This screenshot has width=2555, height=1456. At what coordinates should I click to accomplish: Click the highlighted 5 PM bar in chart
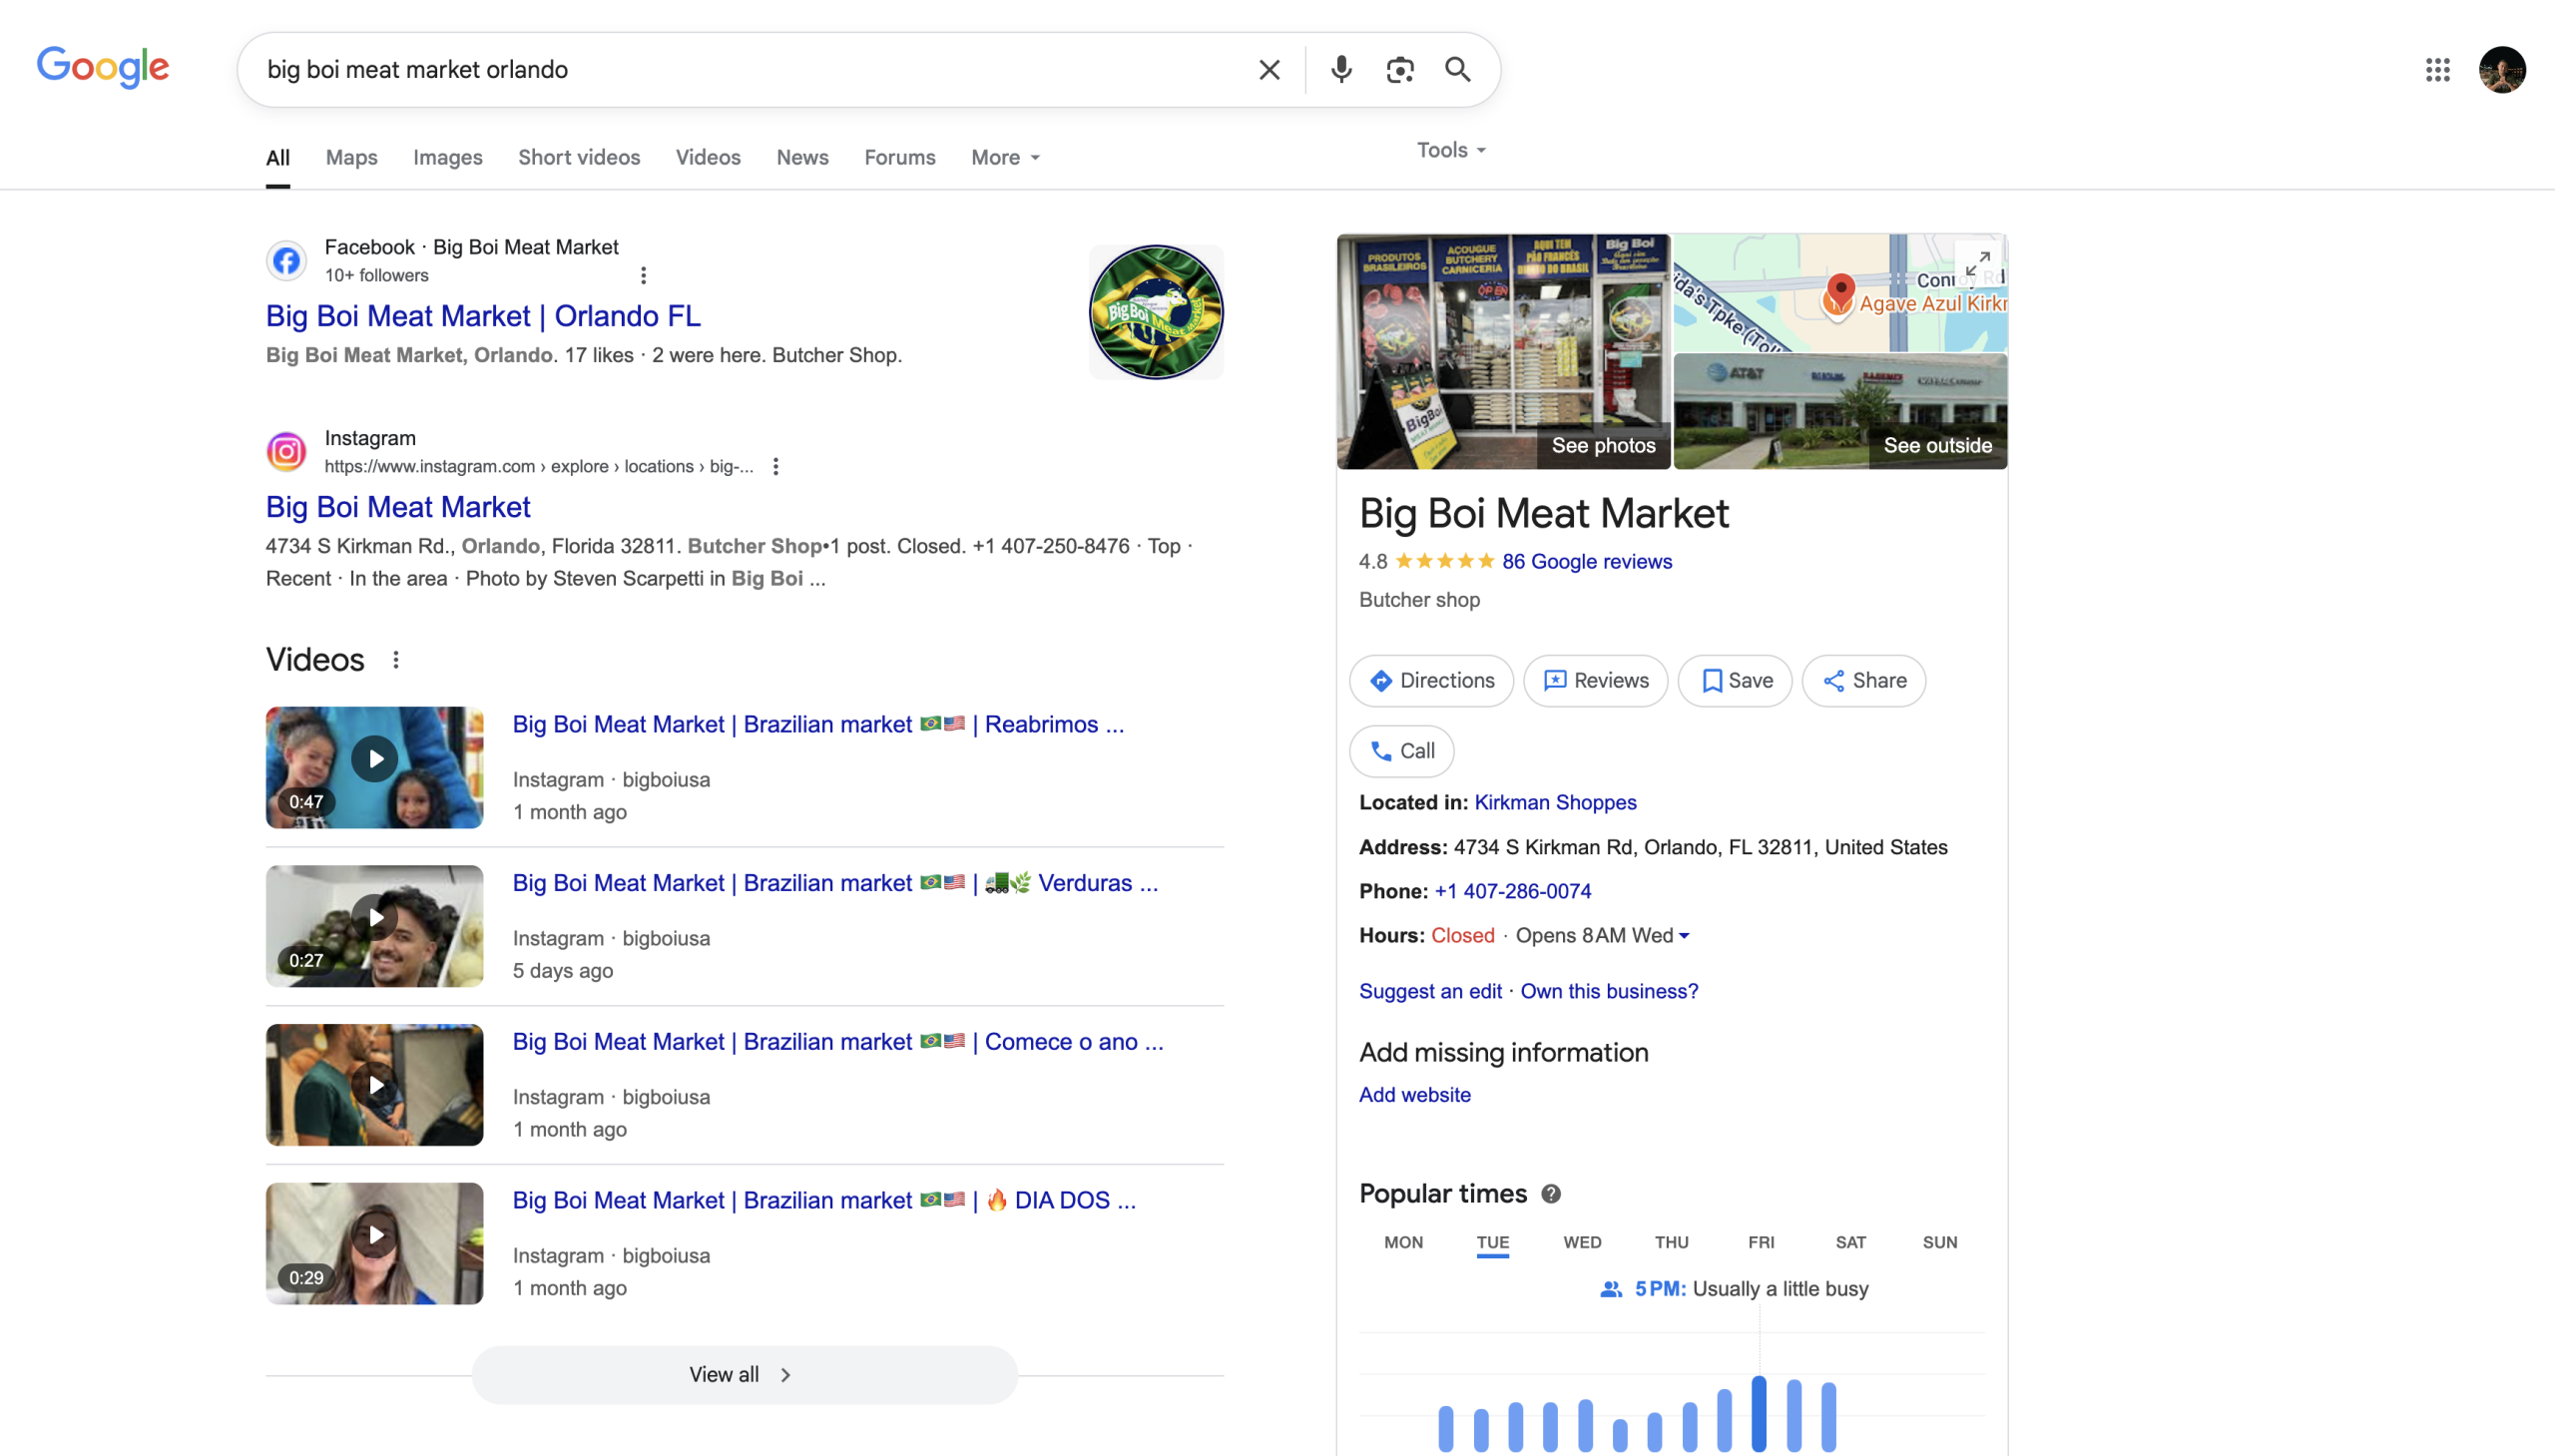click(x=1759, y=1414)
